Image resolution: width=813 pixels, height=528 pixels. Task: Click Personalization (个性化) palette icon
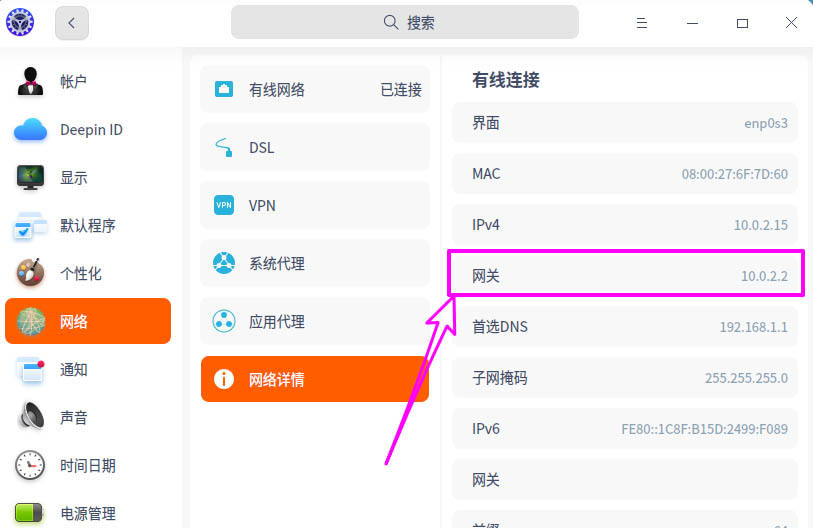pos(30,274)
